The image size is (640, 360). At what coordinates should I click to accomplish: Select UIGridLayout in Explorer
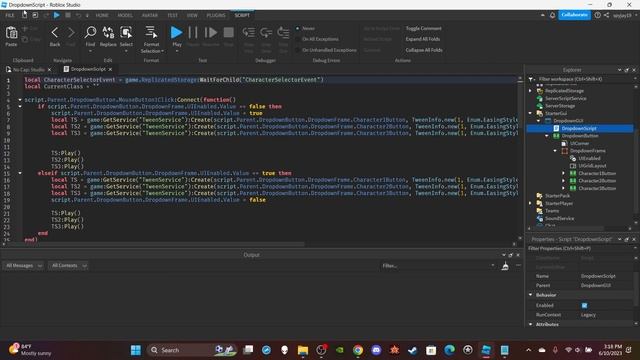(x=592, y=166)
